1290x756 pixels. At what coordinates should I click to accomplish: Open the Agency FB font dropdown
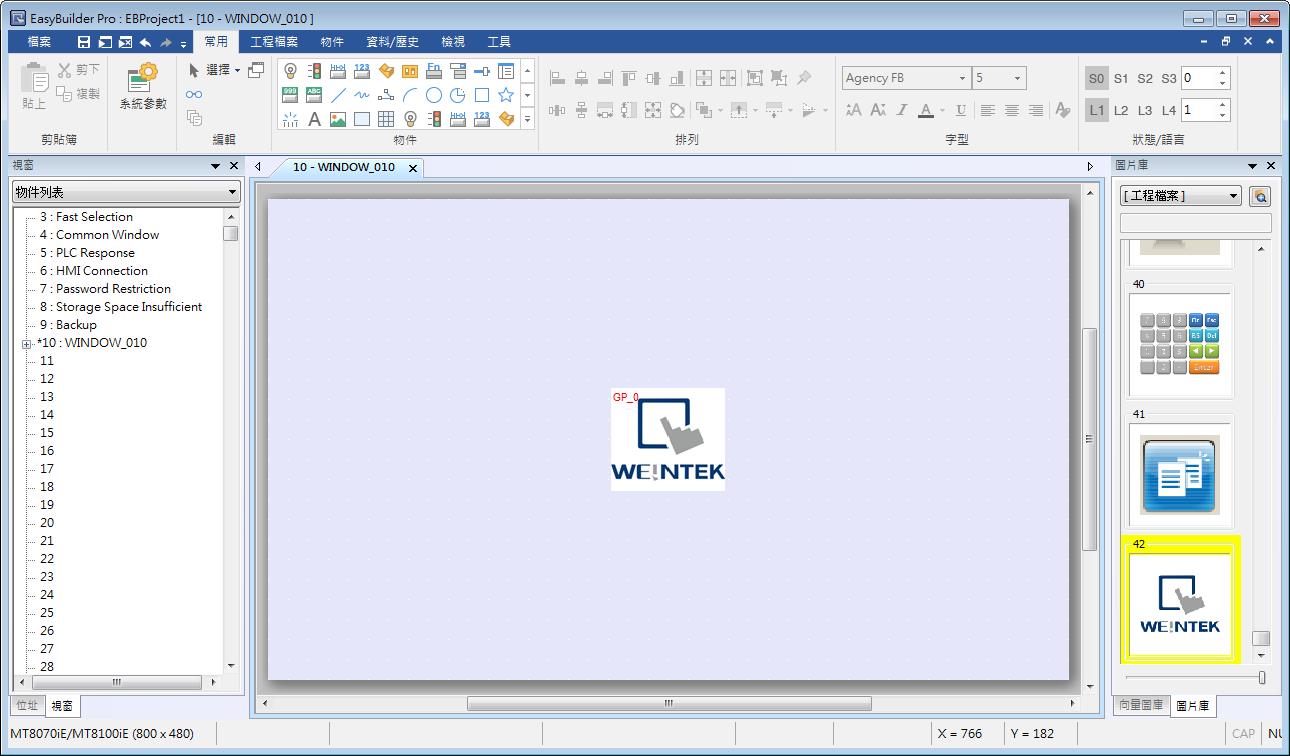click(962, 78)
